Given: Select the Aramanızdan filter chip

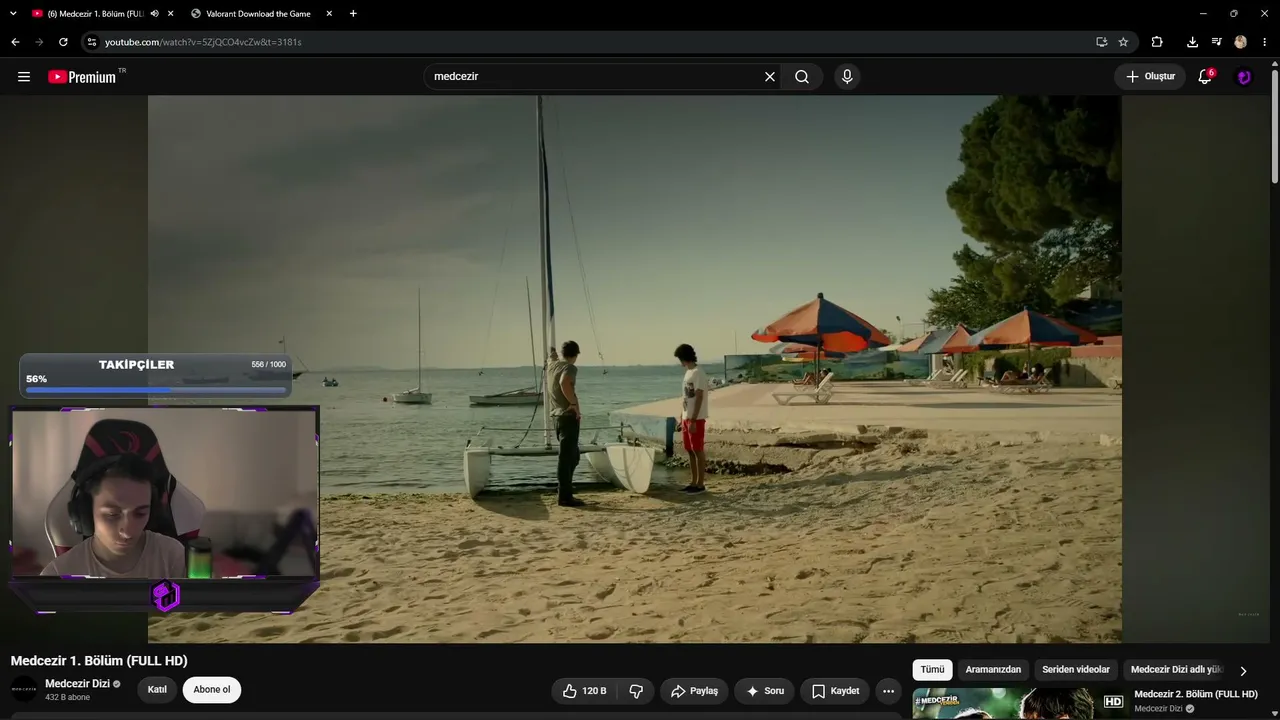Looking at the screenshot, I should point(993,670).
